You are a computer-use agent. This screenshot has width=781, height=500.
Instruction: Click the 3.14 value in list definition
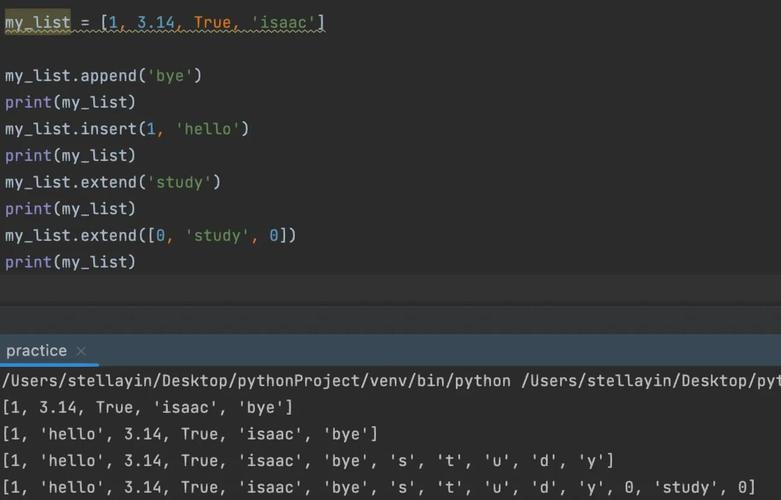(x=156, y=22)
